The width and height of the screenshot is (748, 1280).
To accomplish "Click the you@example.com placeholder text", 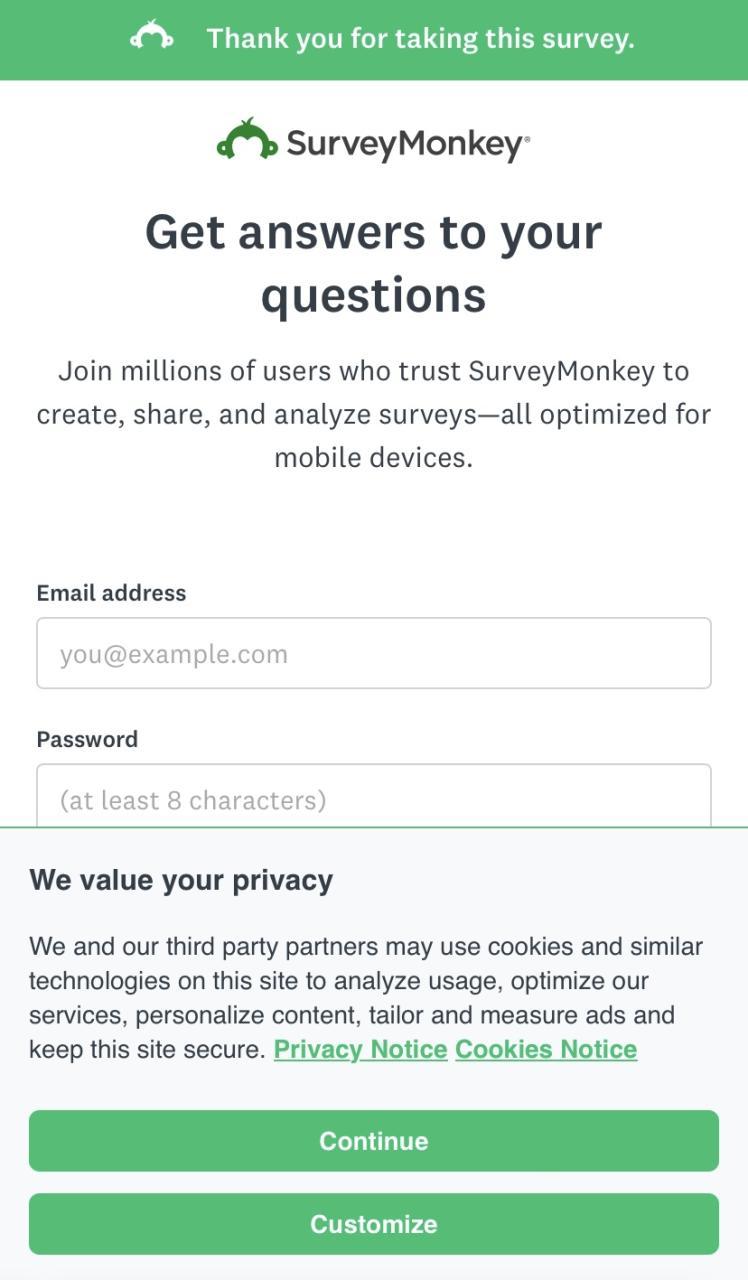I will [x=173, y=654].
